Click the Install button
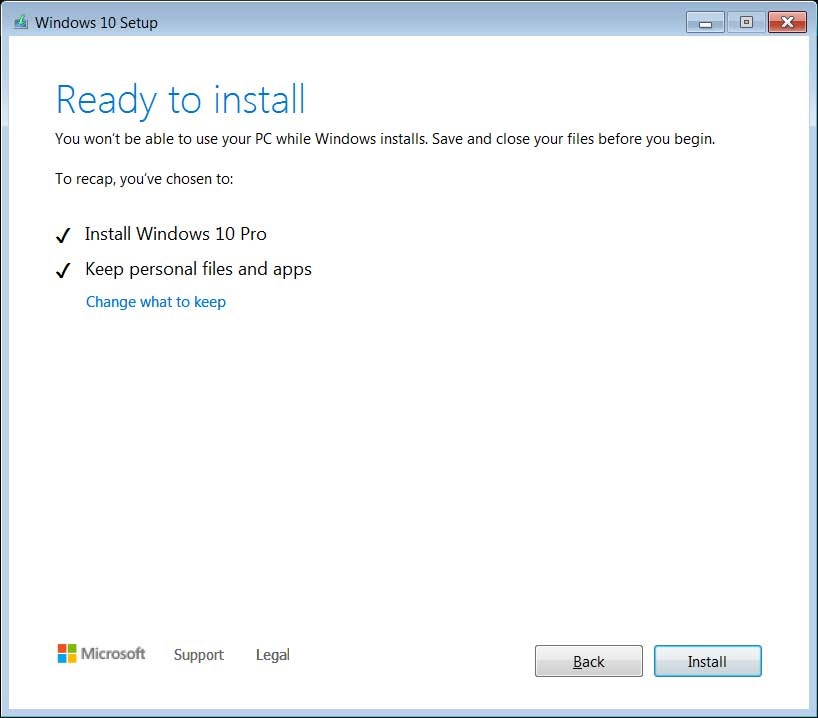This screenshot has height=718, width=818. coord(707,661)
